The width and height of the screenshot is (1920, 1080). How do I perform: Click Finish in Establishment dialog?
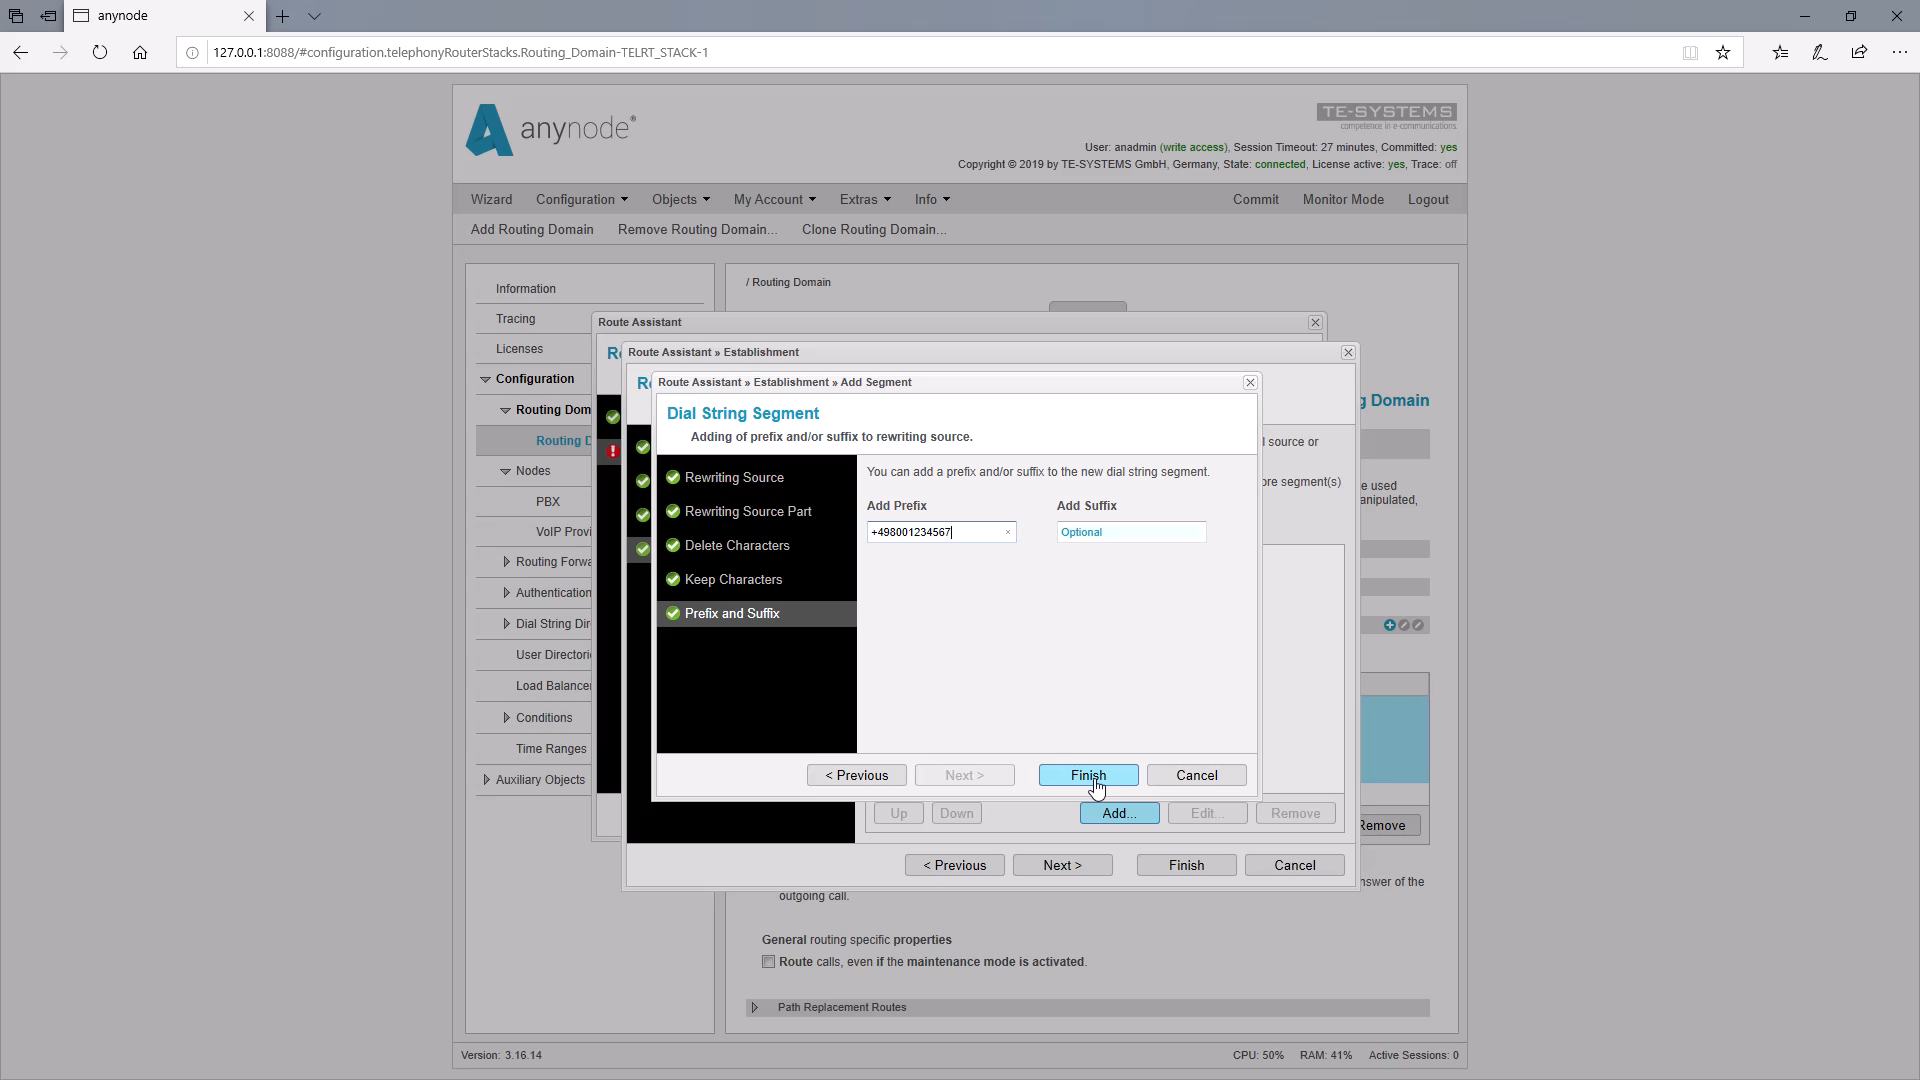pyautogui.click(x=1186, y=866)
